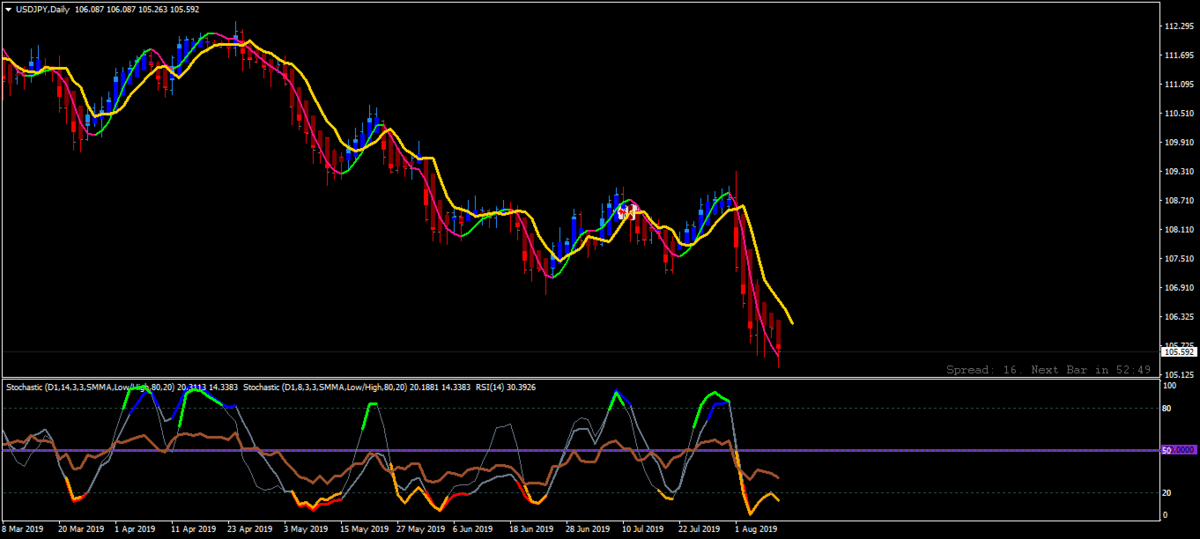Click the 20 Mar 2019 date label
Viewport: 1200px width, 539px height.
click(82, 528)
